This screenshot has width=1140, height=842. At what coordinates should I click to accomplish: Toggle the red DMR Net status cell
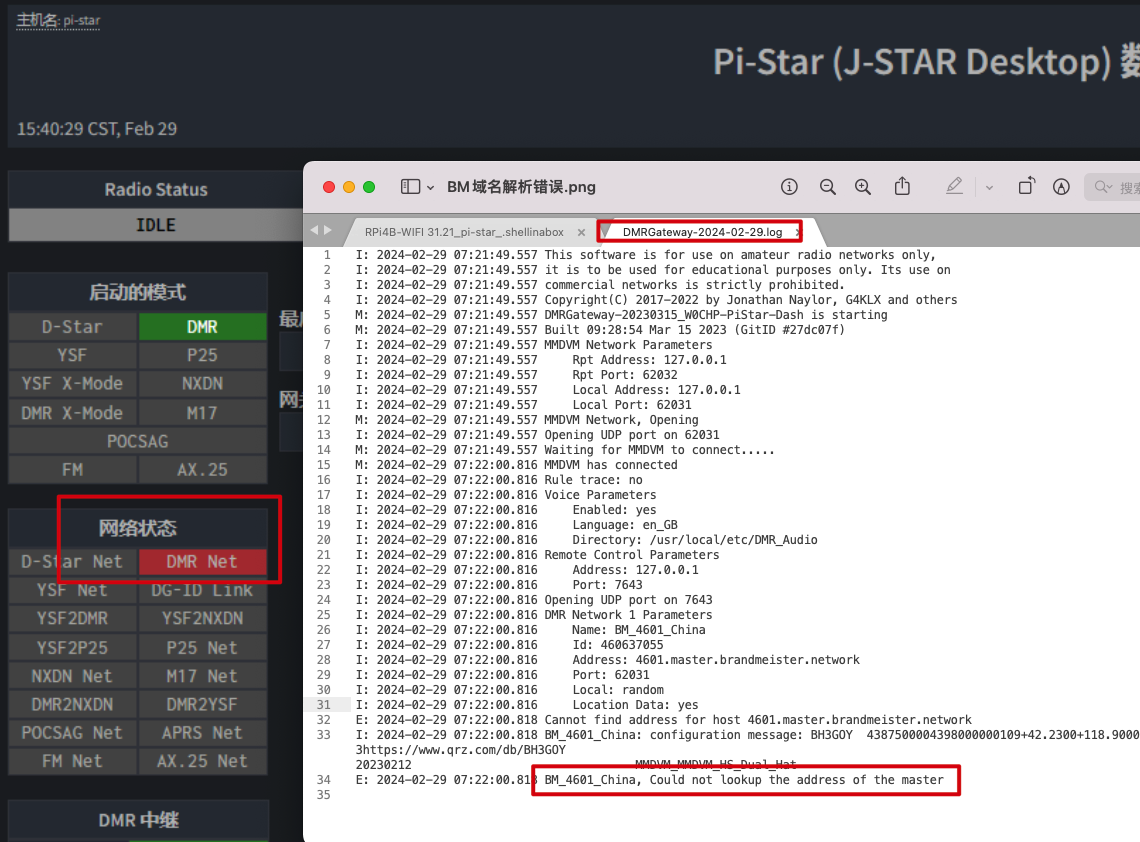(x=202, y=562)
